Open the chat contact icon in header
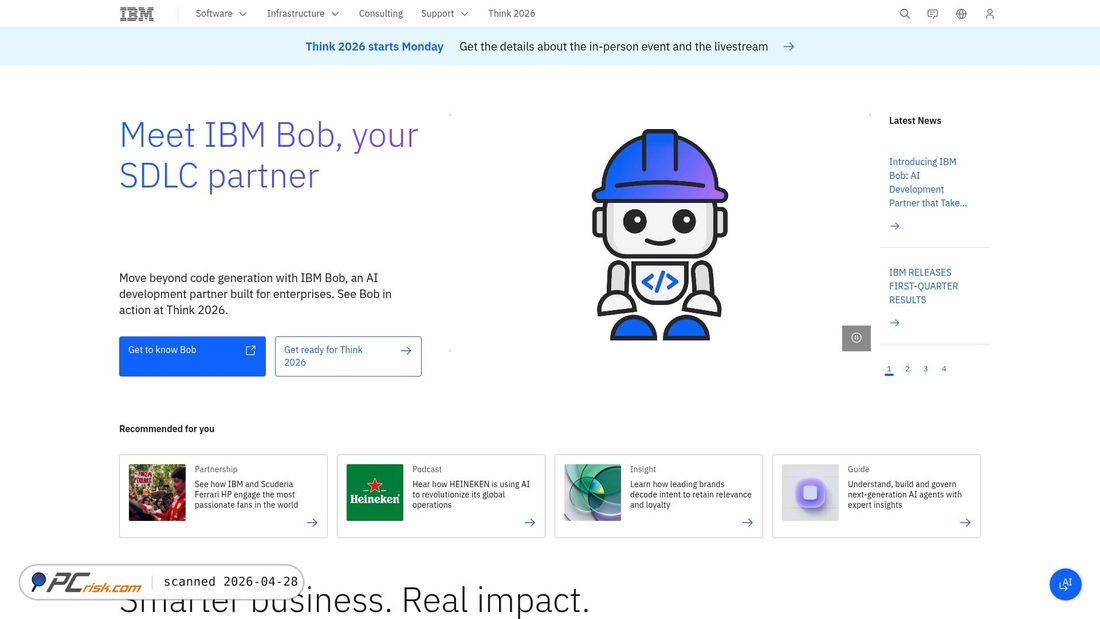Screen dimensions: 1100x619 [x=932, y=14]
